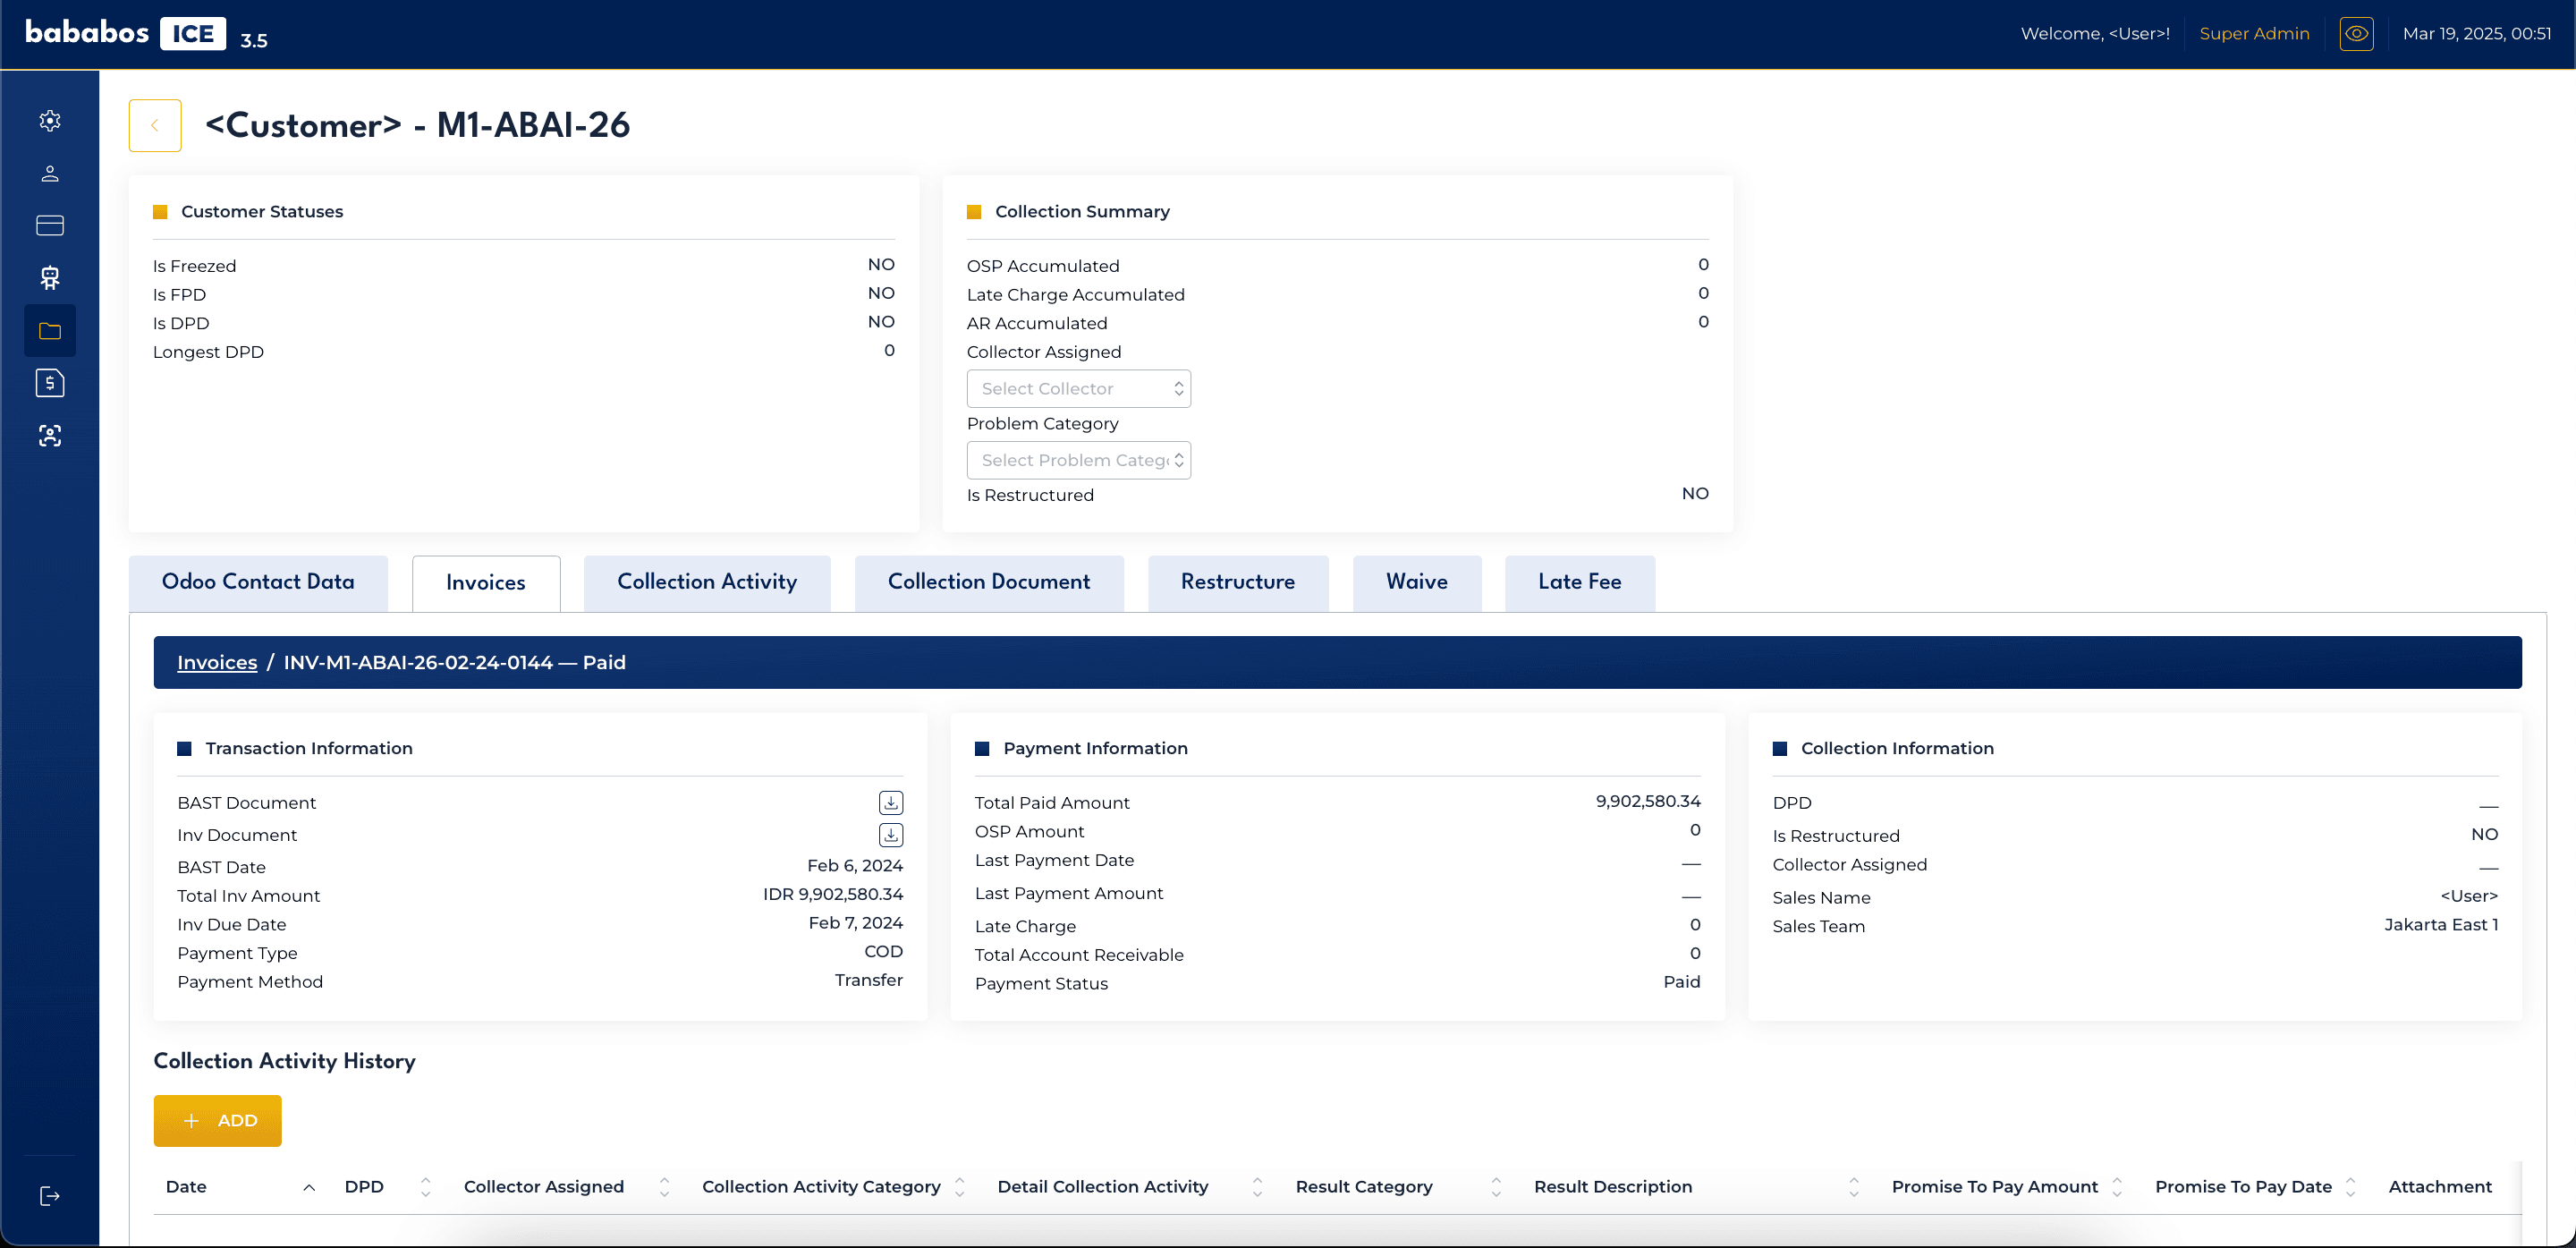The height and width of the screenshot is (1248, 2576).
Task: Open the Select Collector dropdown
Action: pyautogui.click(x=1079, y=389)
